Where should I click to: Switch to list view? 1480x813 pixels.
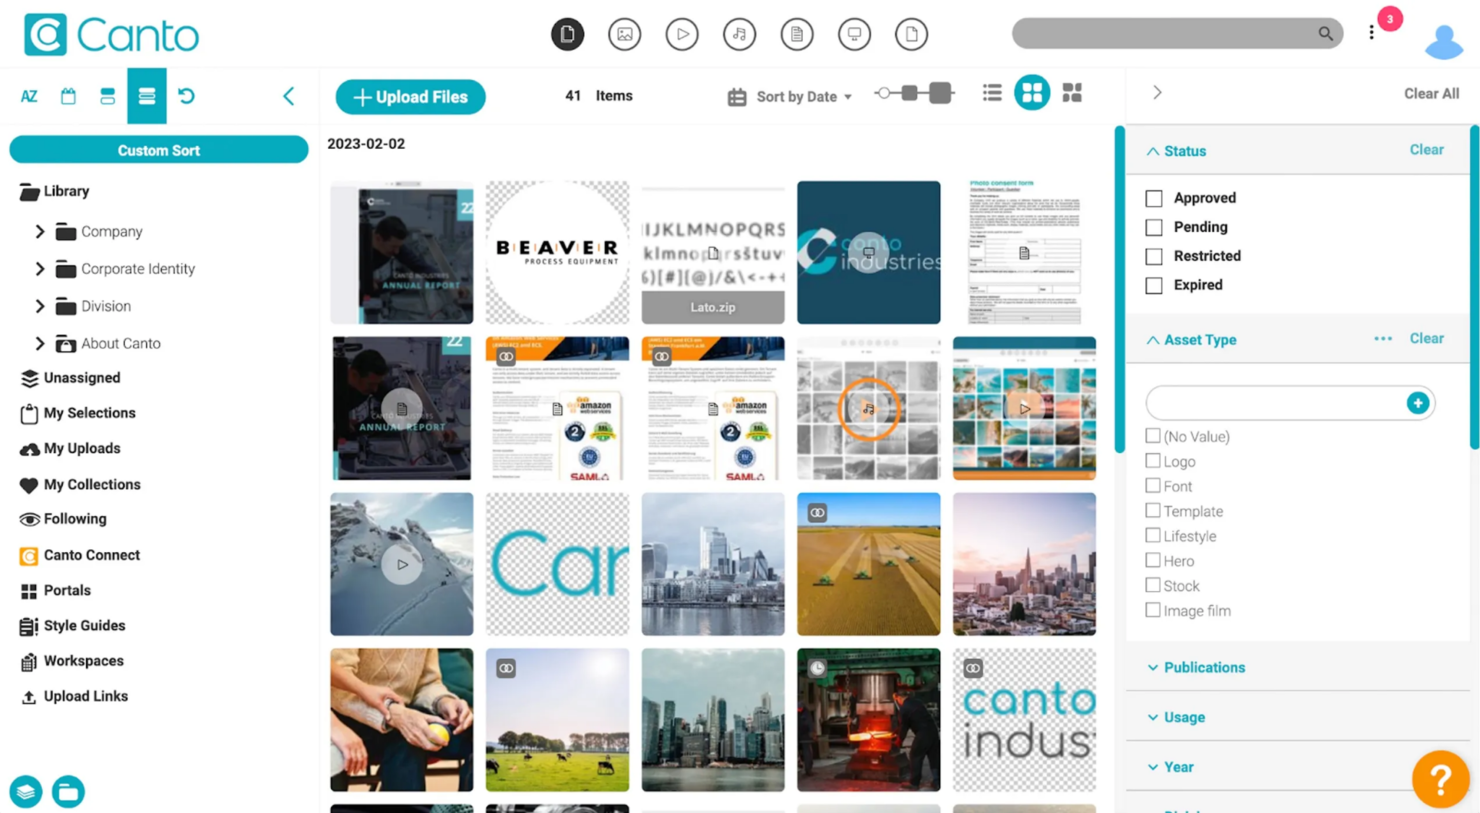pos(992,93)
